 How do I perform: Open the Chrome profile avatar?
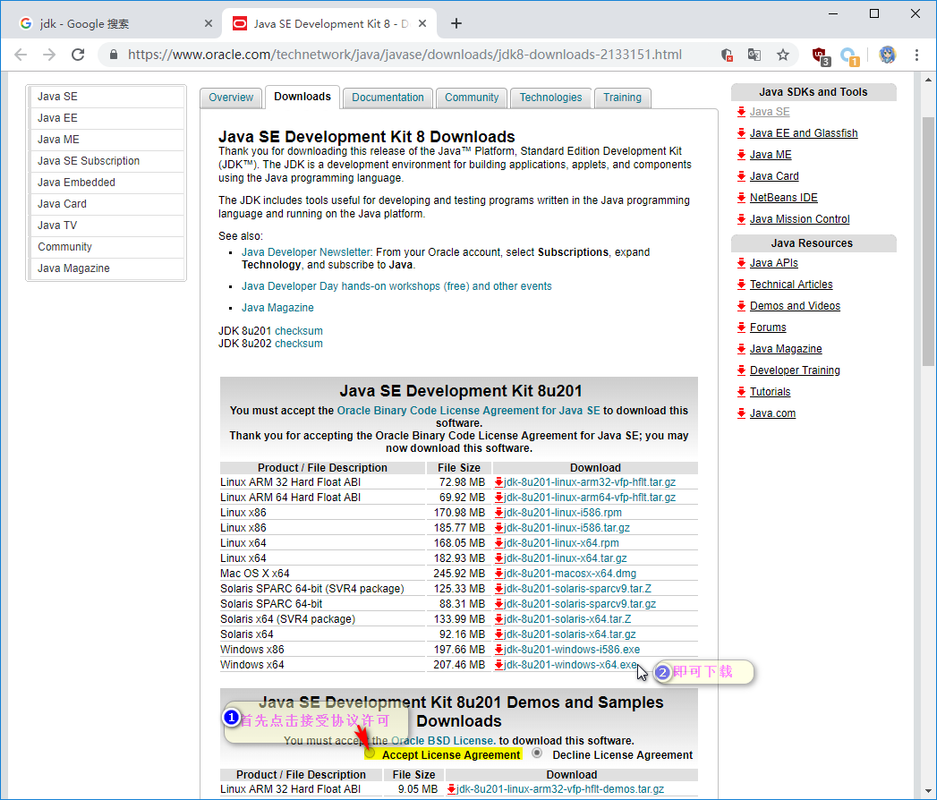887,55
